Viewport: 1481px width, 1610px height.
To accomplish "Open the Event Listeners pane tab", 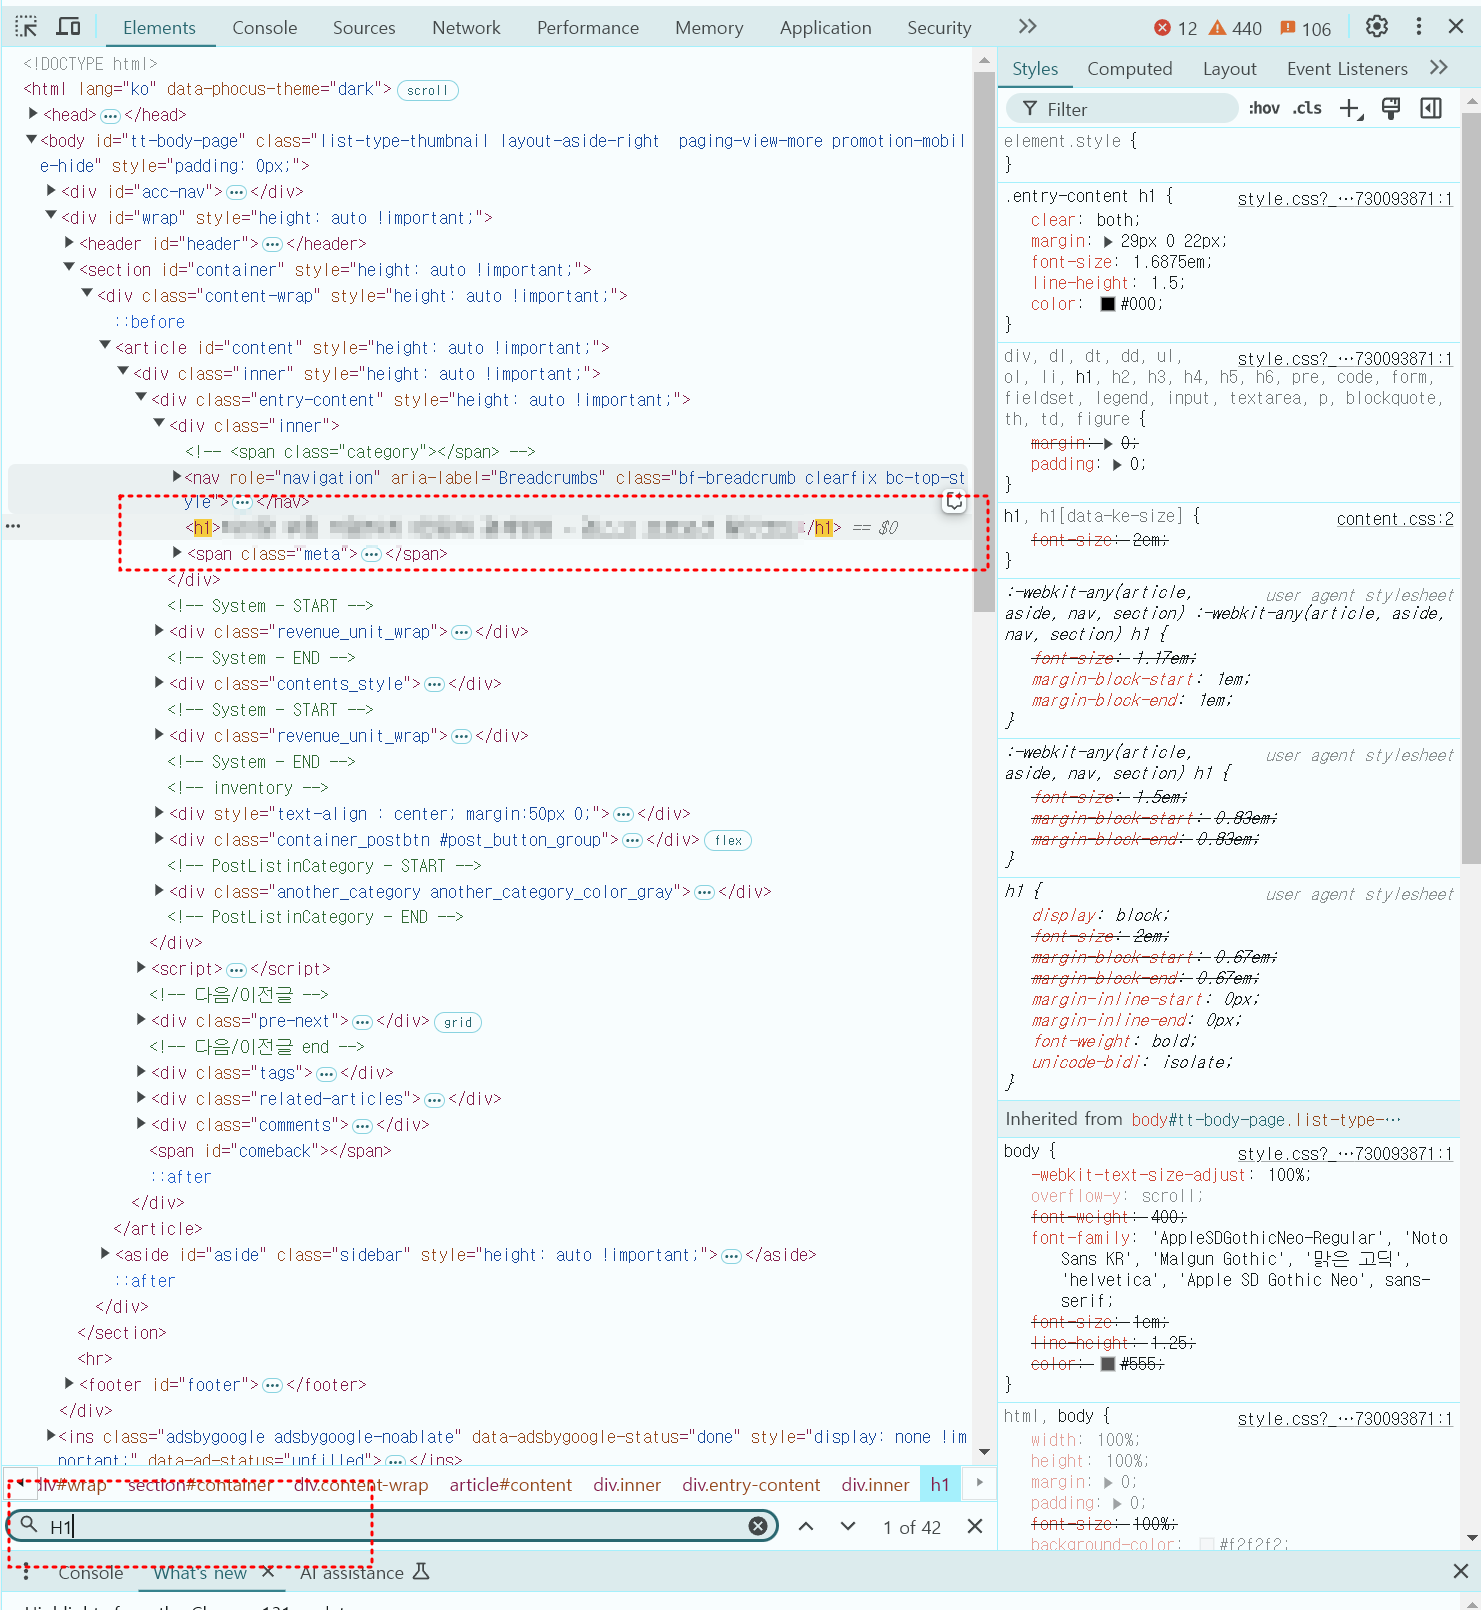I will click(1347, 69).
